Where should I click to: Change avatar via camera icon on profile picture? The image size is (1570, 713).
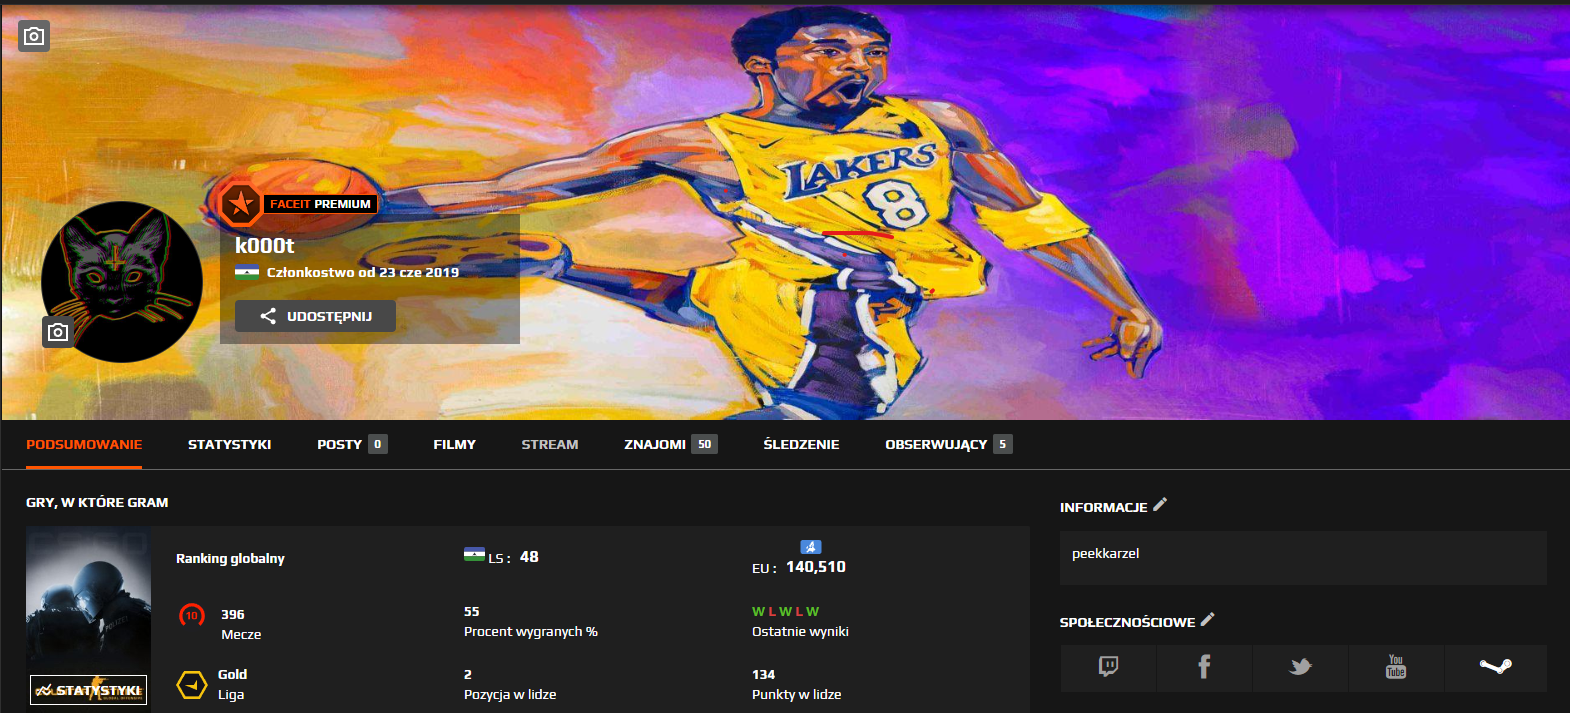click(x=58, y=332)
